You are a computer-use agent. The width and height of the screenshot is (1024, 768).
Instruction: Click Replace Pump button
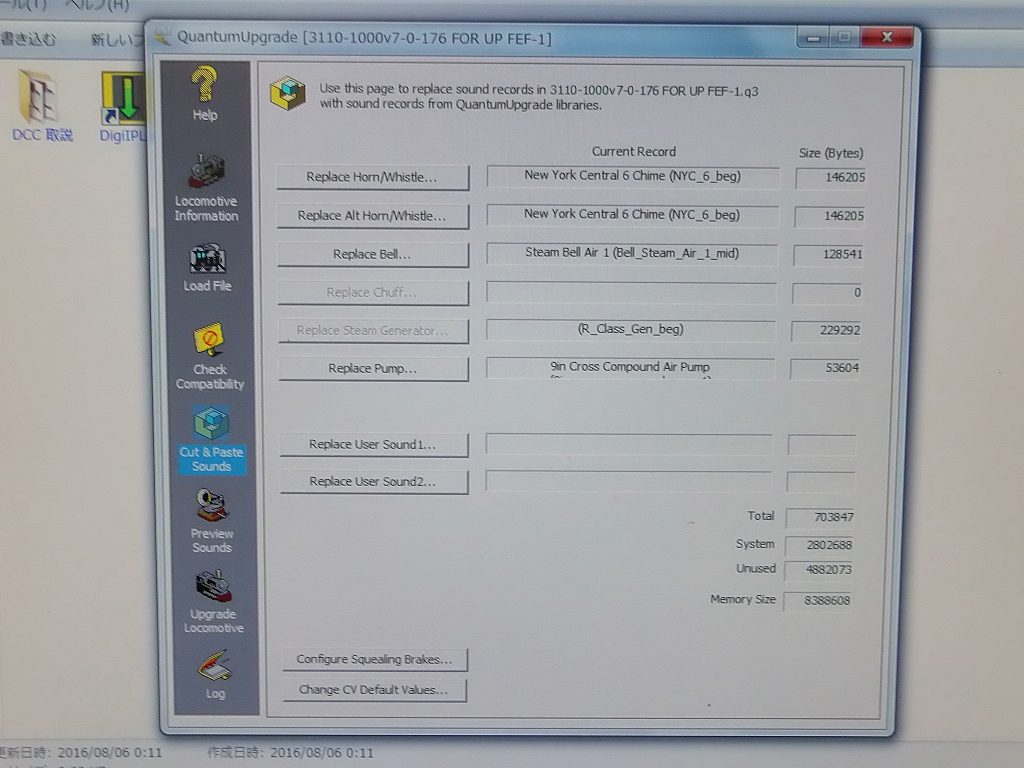(x=373, y=368)
